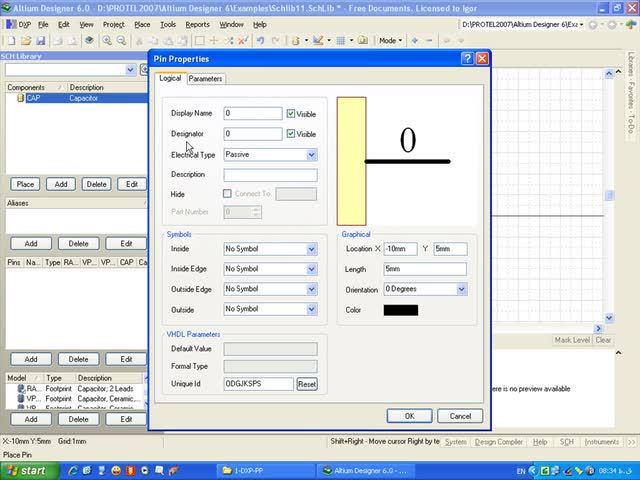Image resolution: width=640 pixels, height=480 pixels.
Task: Click the model manager book icon
Action: pos(362,40)
